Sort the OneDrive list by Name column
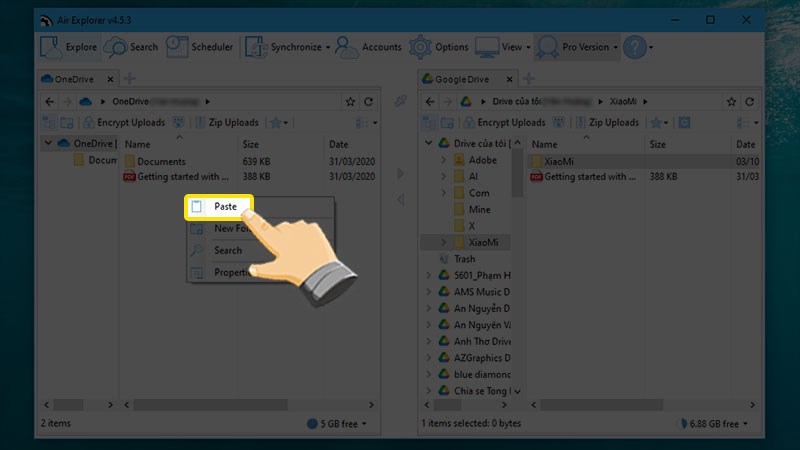The width and height of the screenshot is (800, 450). pos(138,144)
